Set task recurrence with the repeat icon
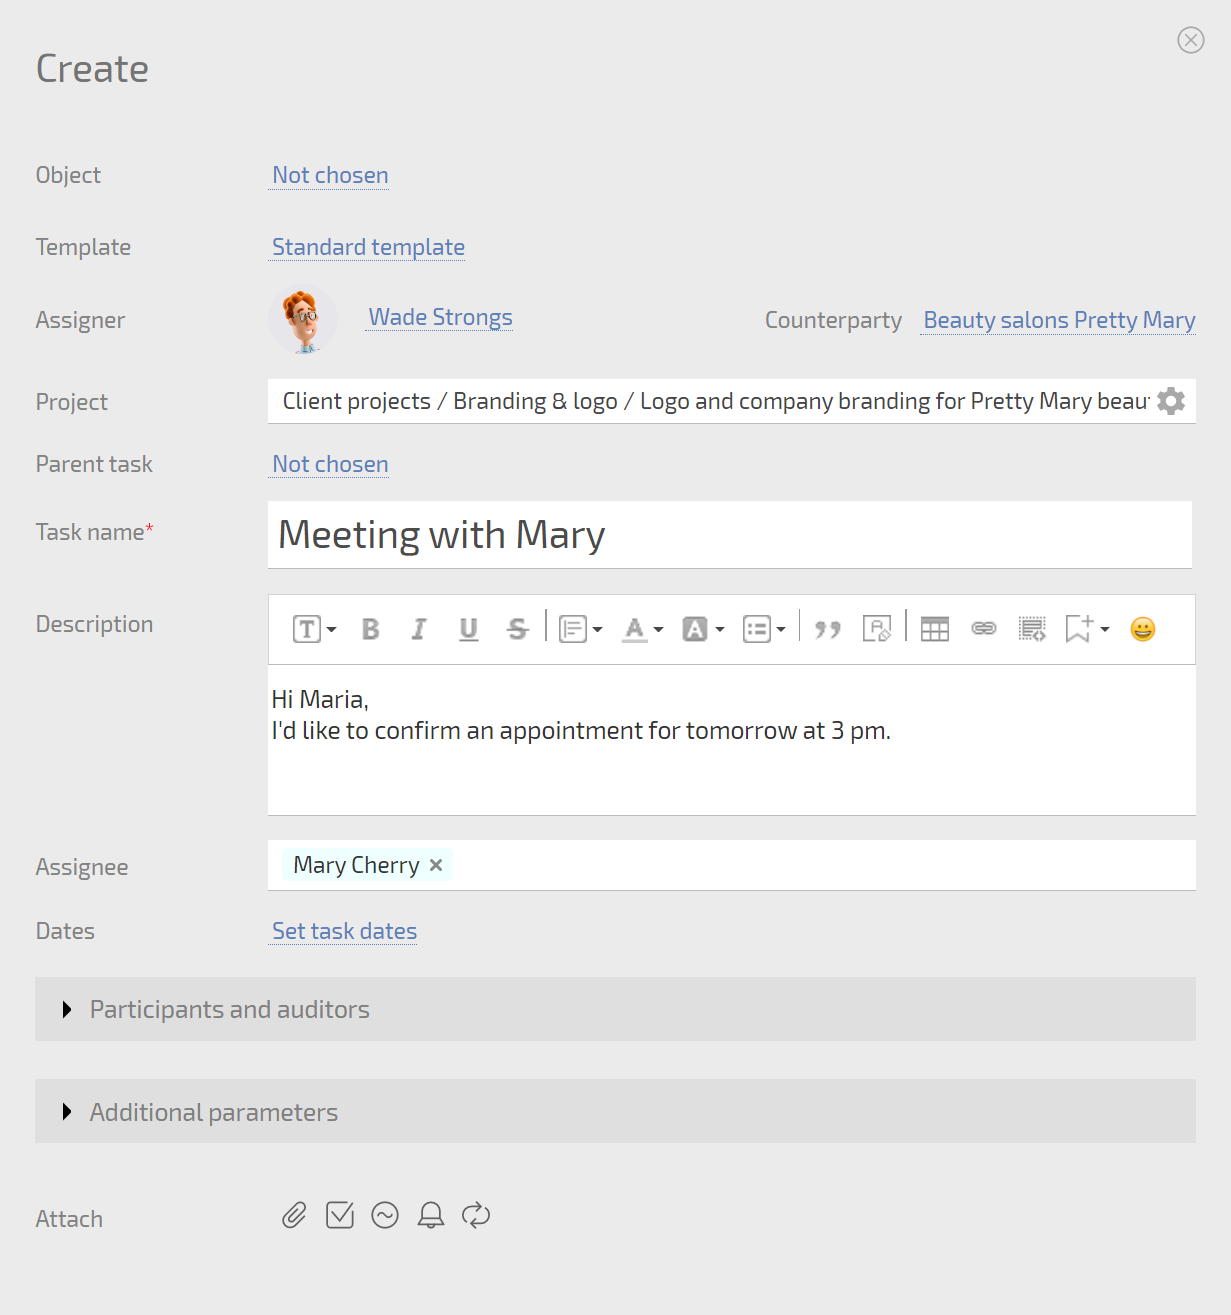The height and width of the screenshot is (1315, 1231). [476, 1215]
